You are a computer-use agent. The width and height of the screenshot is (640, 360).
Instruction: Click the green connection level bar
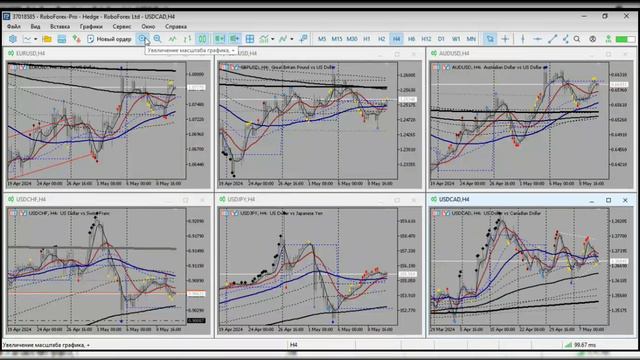point(625,39)
